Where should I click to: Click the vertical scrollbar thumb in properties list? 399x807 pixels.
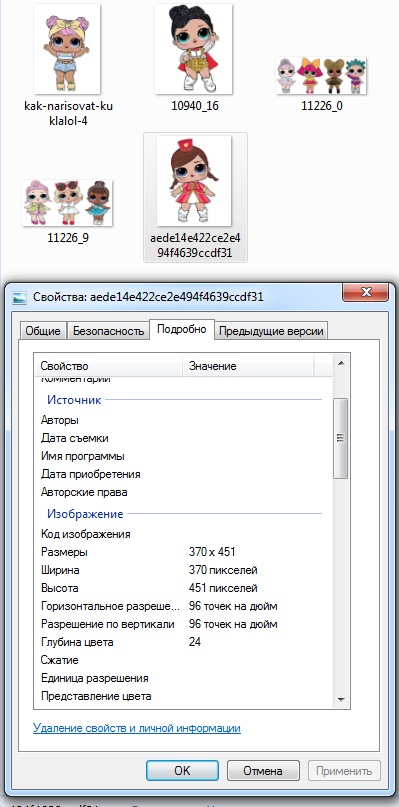340,438
